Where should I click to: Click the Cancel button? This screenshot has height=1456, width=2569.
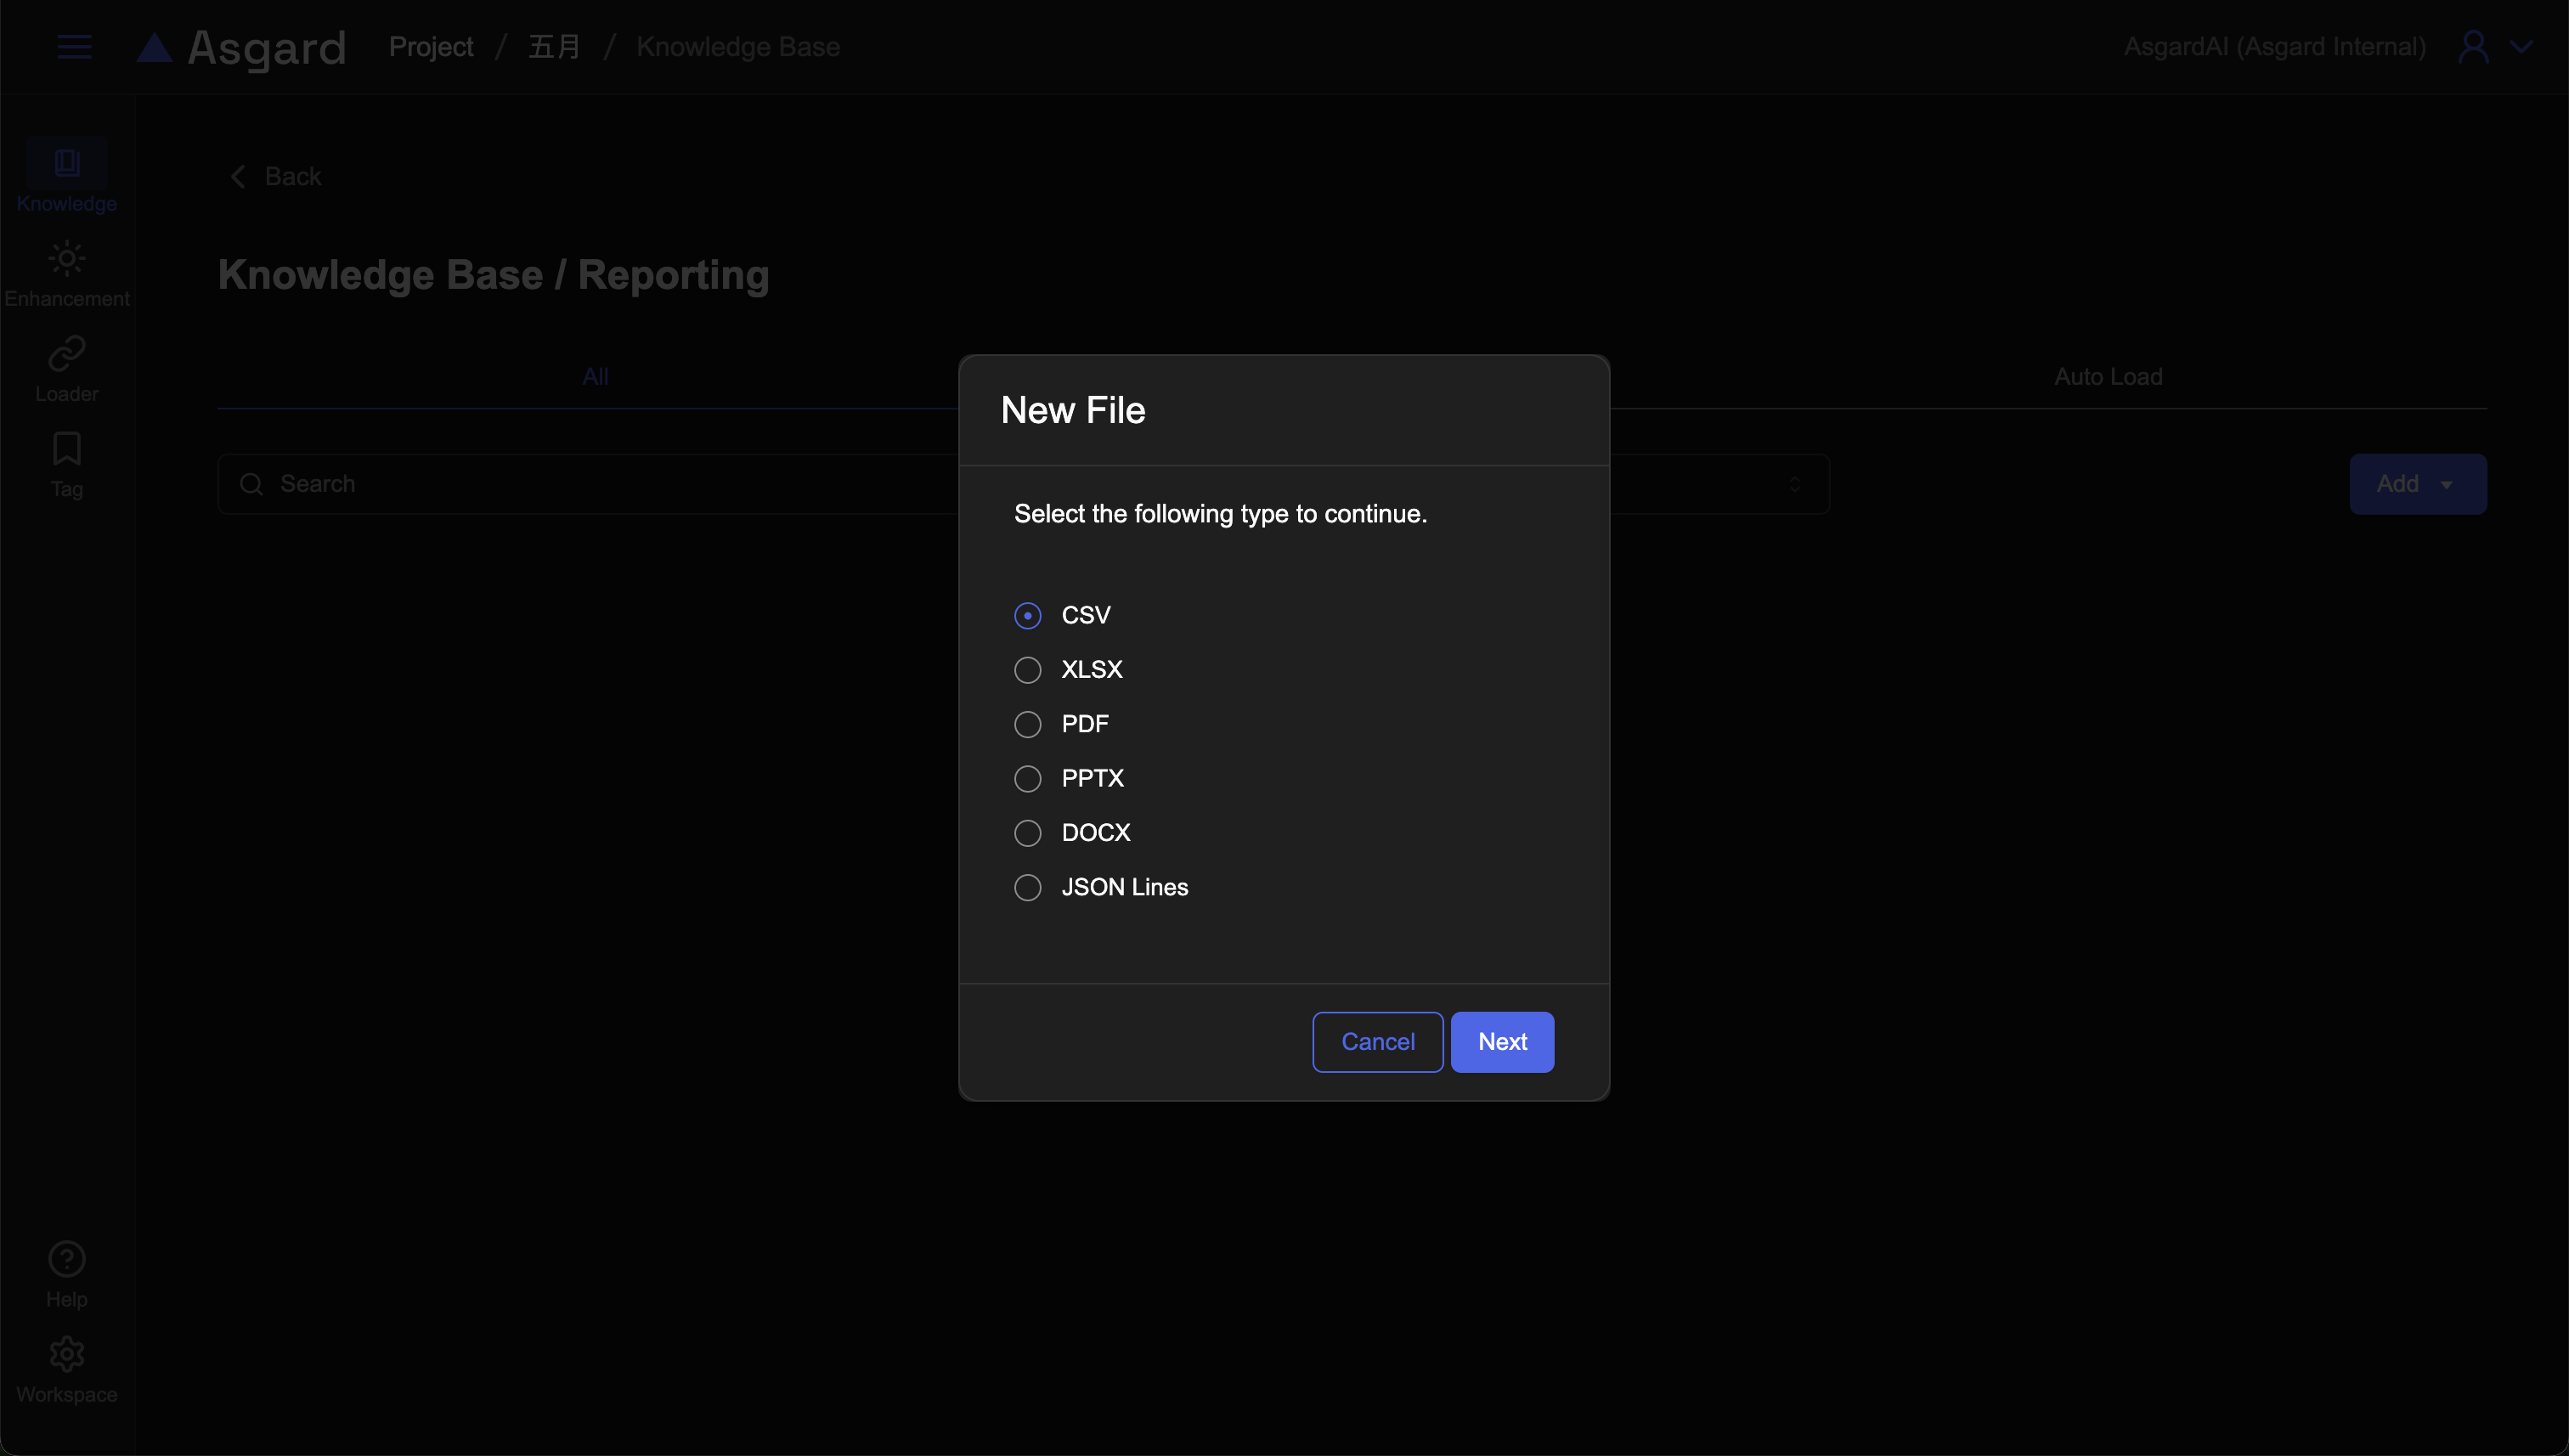point(1376,1042)
